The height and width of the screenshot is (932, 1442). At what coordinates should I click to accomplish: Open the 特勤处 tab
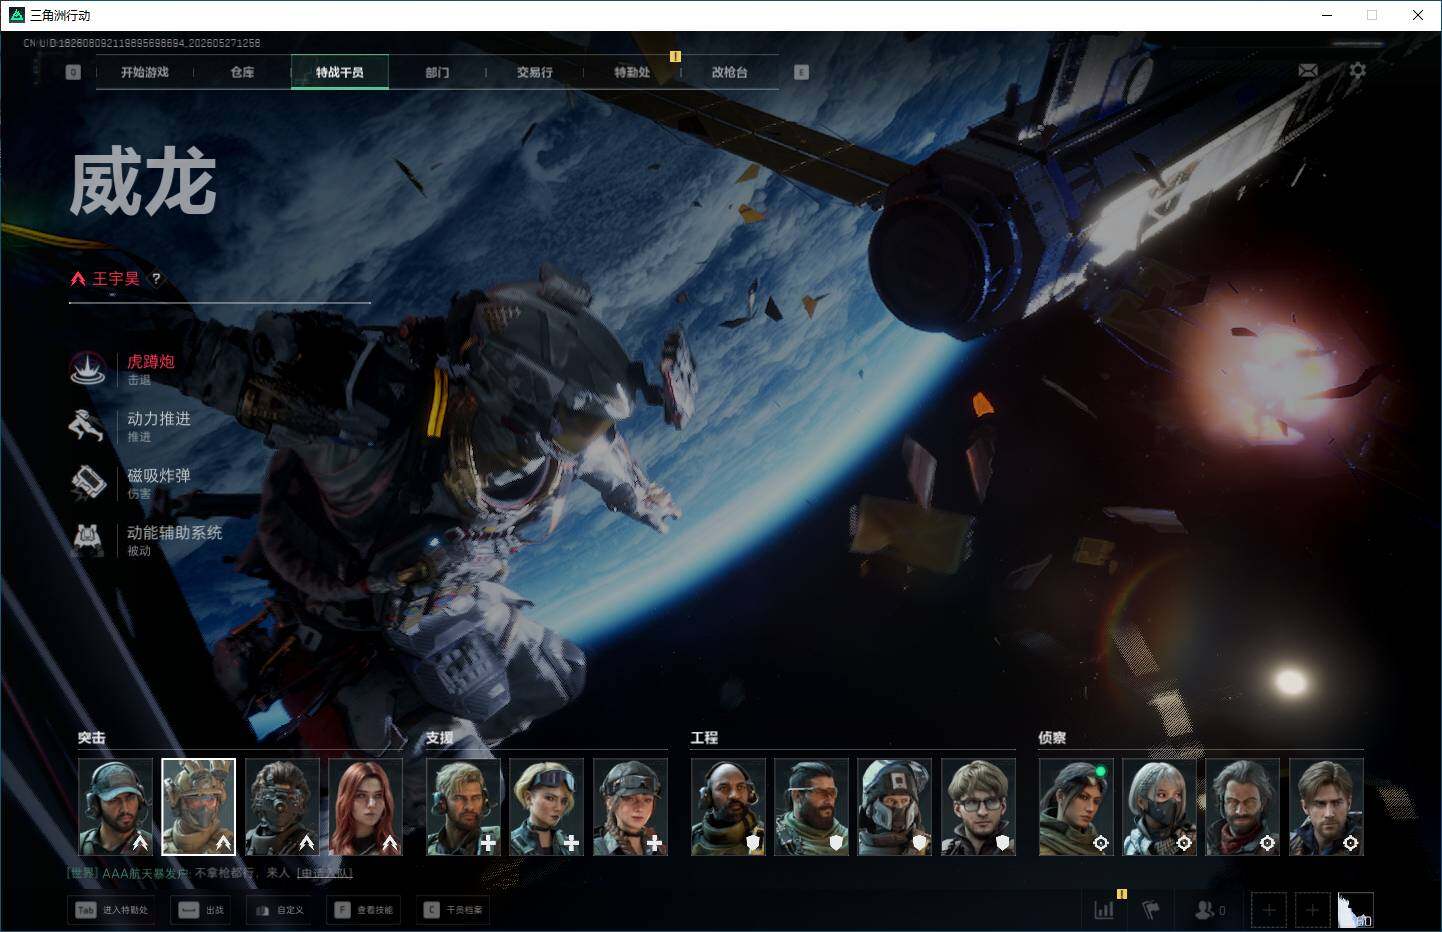[x=632, y=72]
